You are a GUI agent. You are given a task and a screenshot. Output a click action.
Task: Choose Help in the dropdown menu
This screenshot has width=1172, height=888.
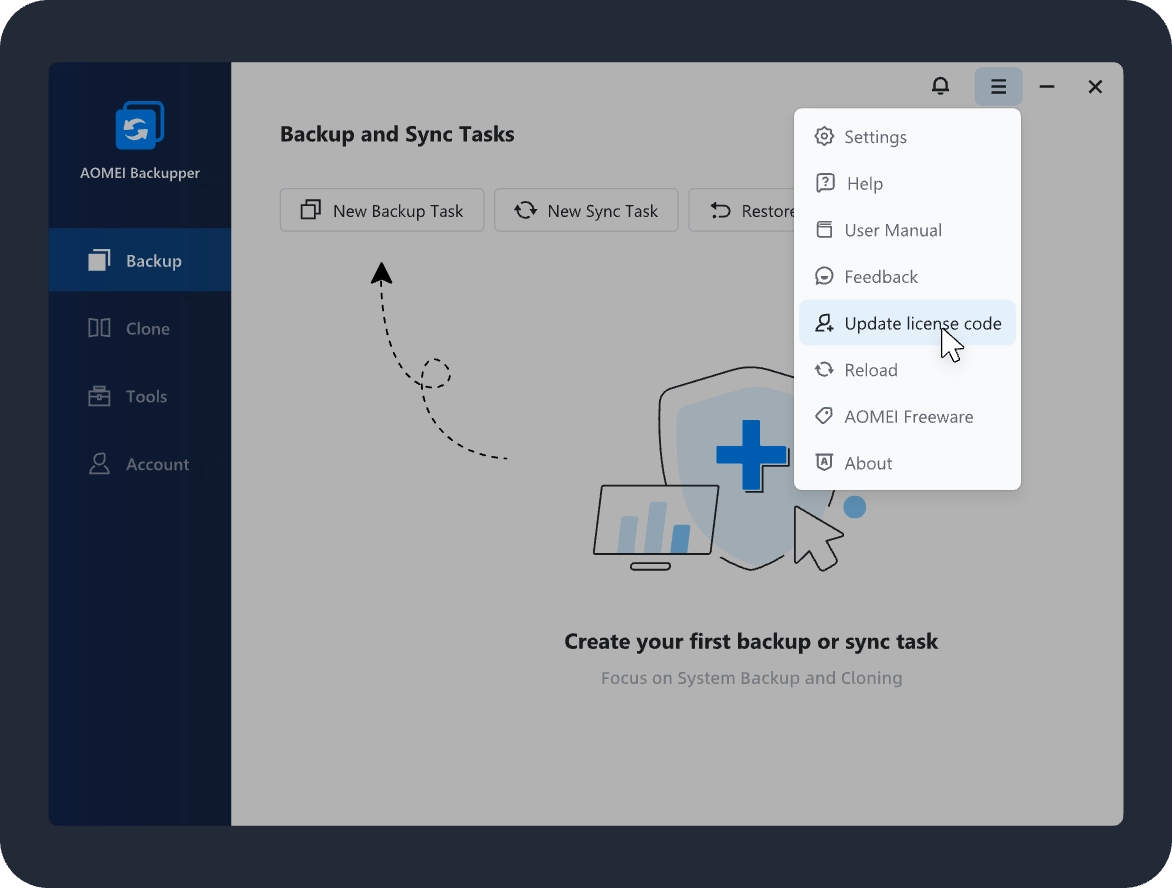coord(907,183)
